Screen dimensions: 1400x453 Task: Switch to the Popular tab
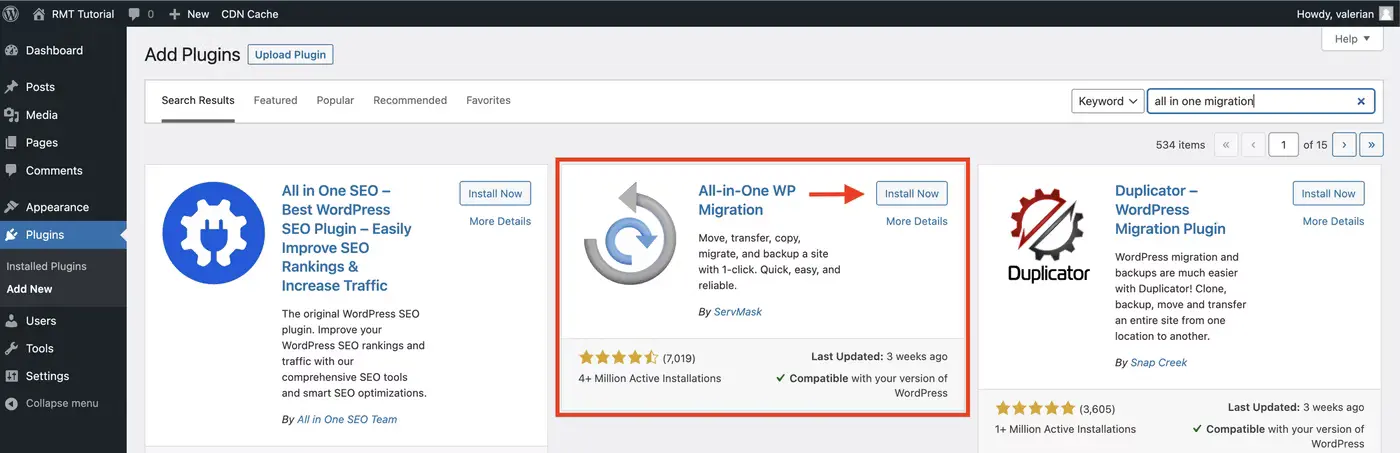point(335,100)
